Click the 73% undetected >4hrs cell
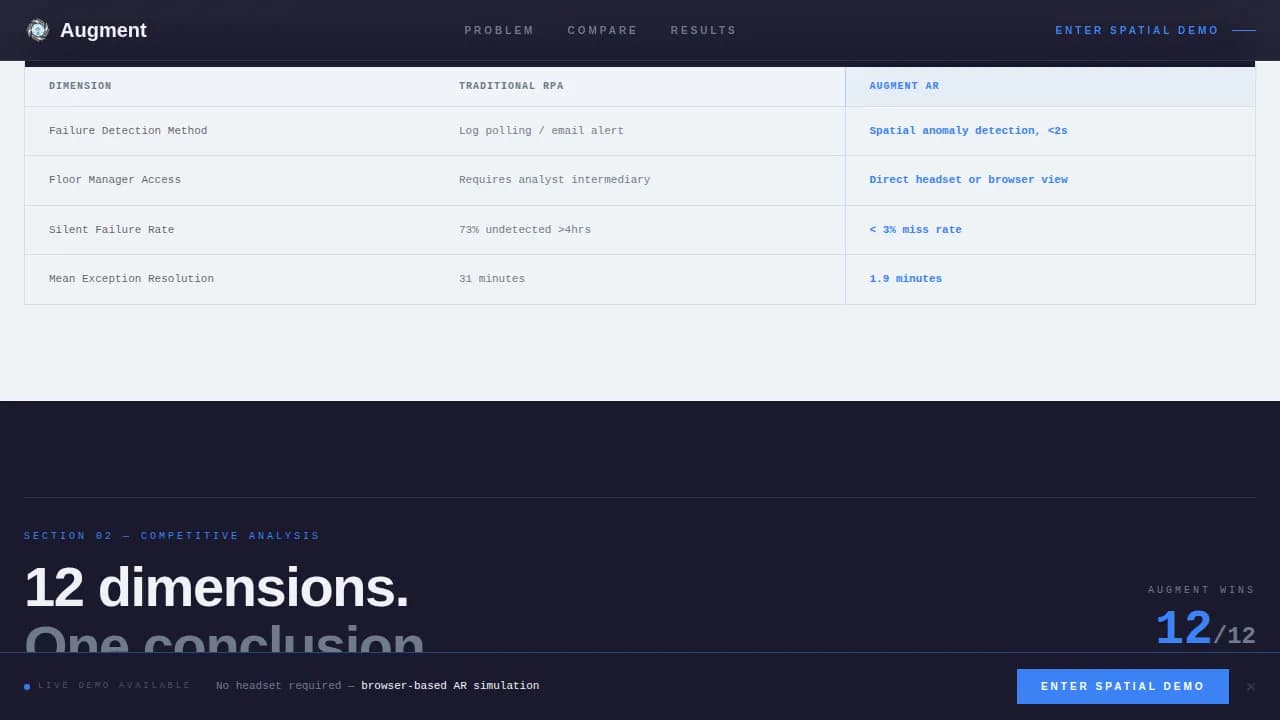 click(x=525, y=230)
